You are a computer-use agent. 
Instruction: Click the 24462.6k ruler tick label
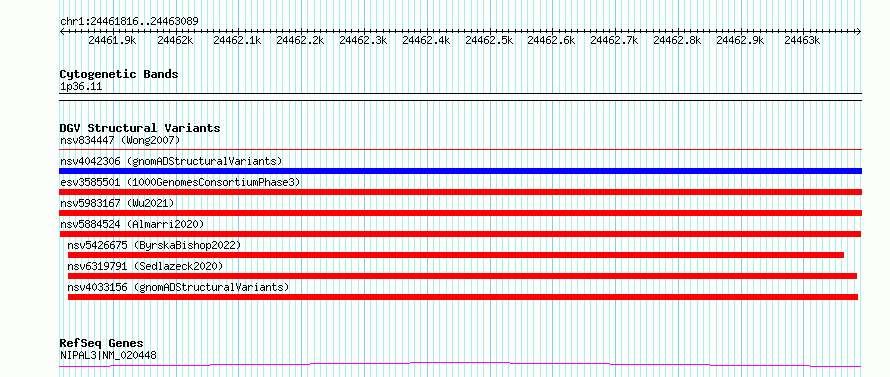[552, 40]
